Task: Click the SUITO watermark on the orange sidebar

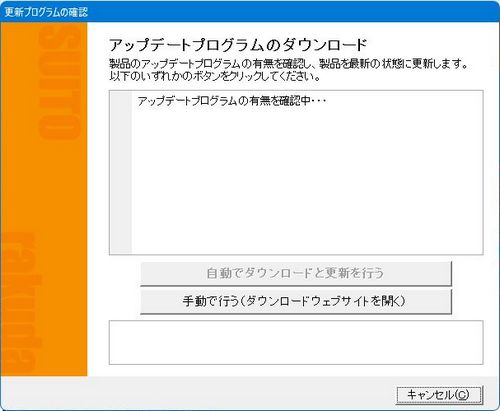Action: tap(59, 82)
